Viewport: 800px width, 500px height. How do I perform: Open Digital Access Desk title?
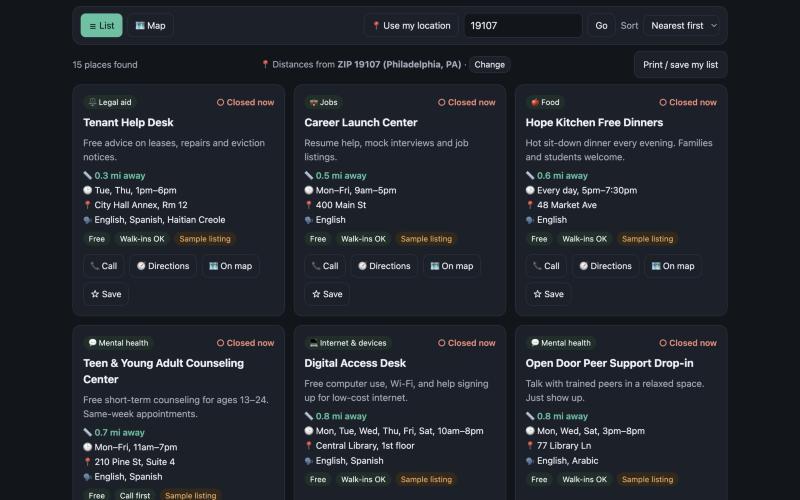(x=355, y=363)
